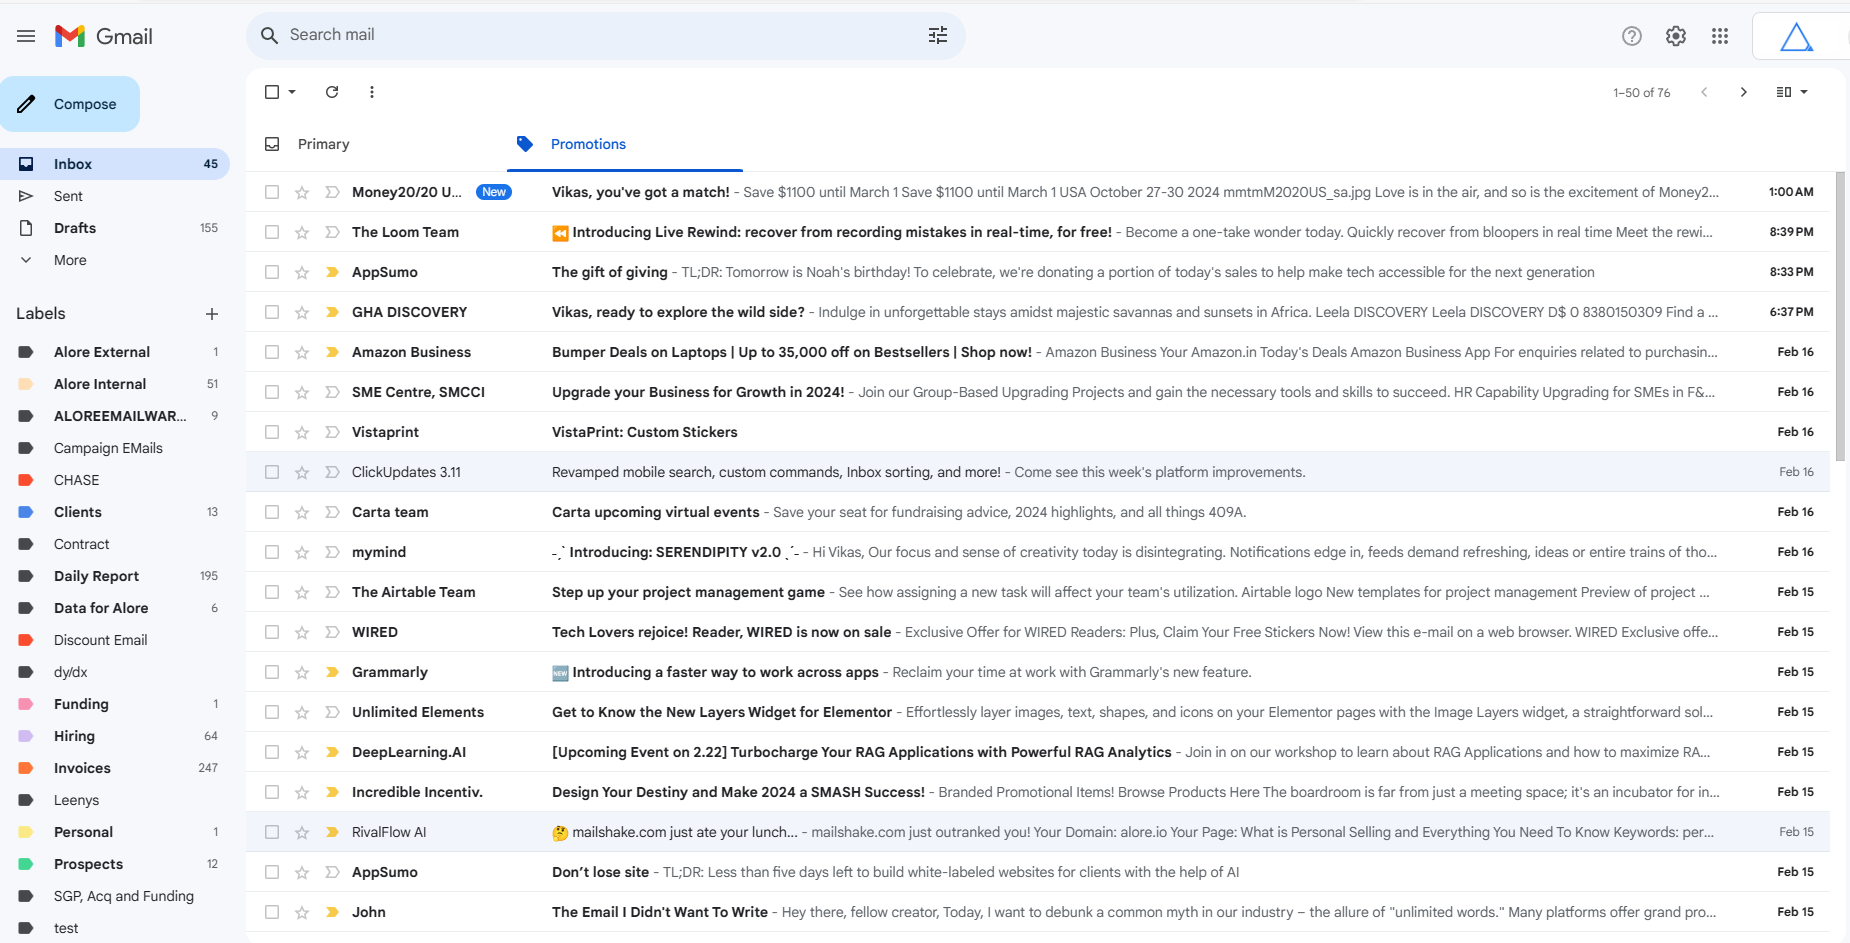Click the Compose button
Image resolution: width=1850 pixels, height=943 pixels.
tap(70, 103)
